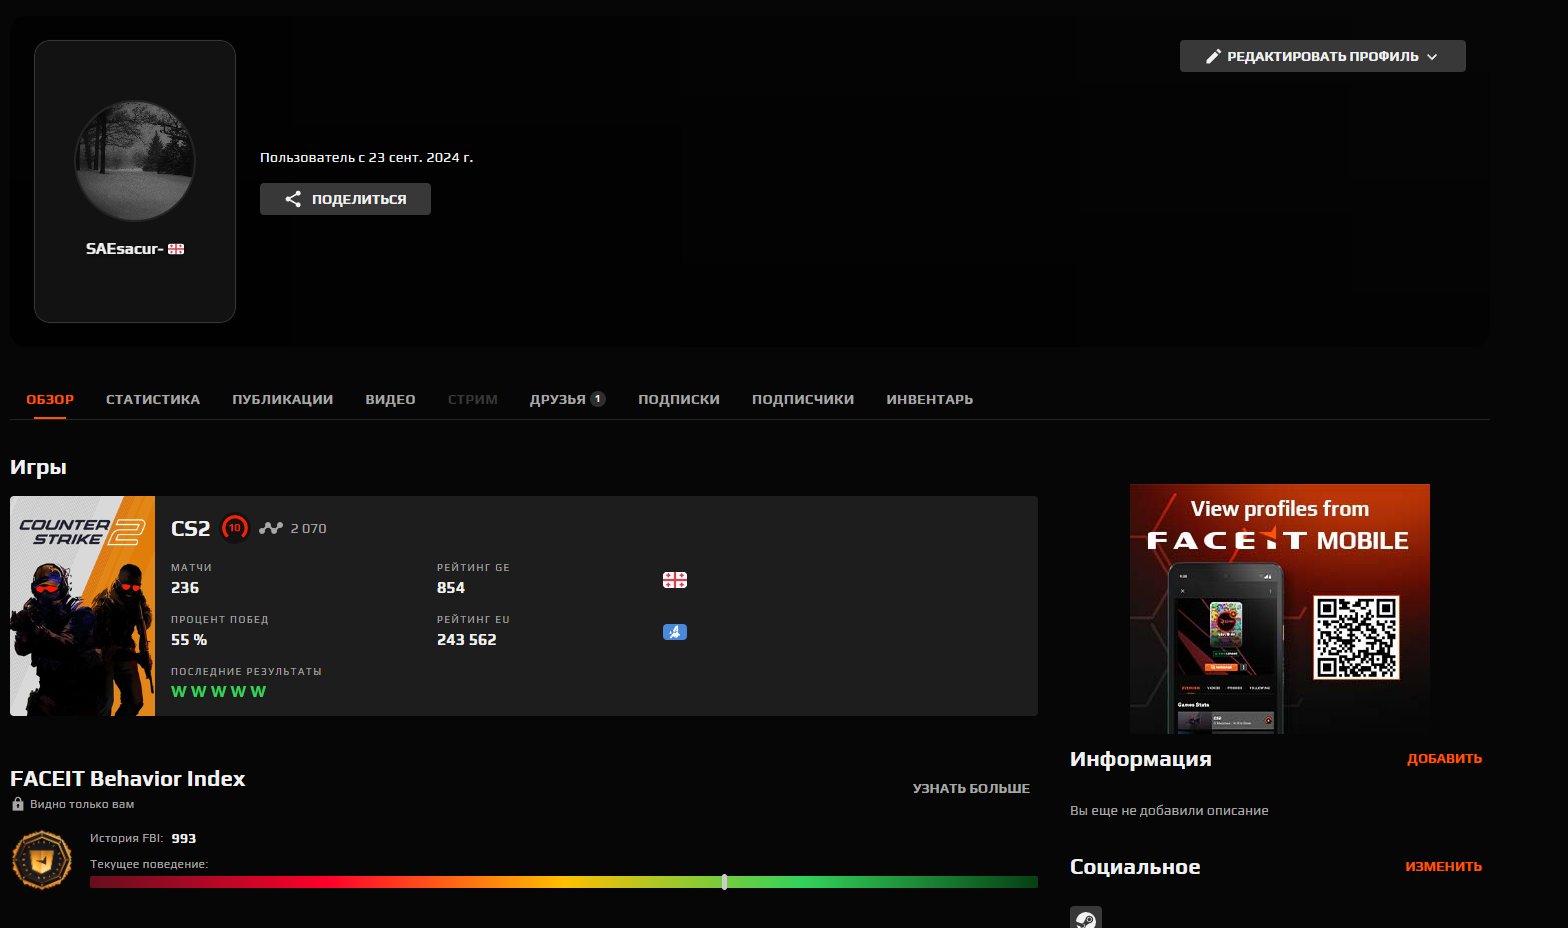Click the ELO graph icon beside 2 070
Screen dimensions: 1568x928
tap(271, 528)
